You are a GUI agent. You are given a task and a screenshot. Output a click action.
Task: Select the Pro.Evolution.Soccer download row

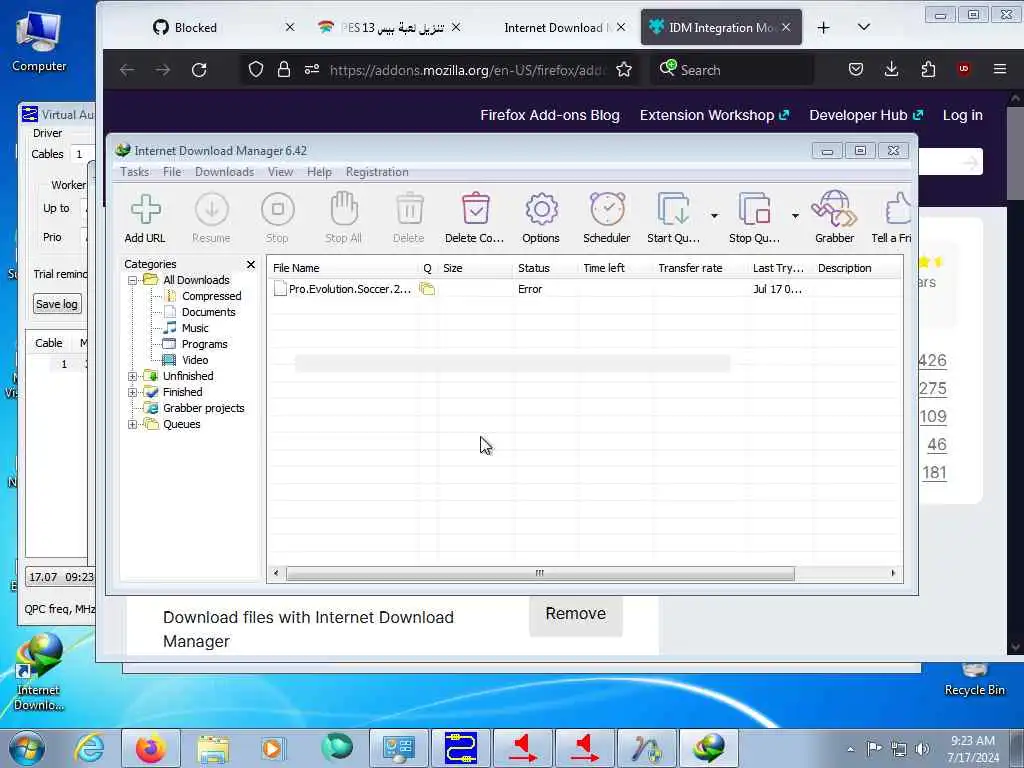point(584,289)
